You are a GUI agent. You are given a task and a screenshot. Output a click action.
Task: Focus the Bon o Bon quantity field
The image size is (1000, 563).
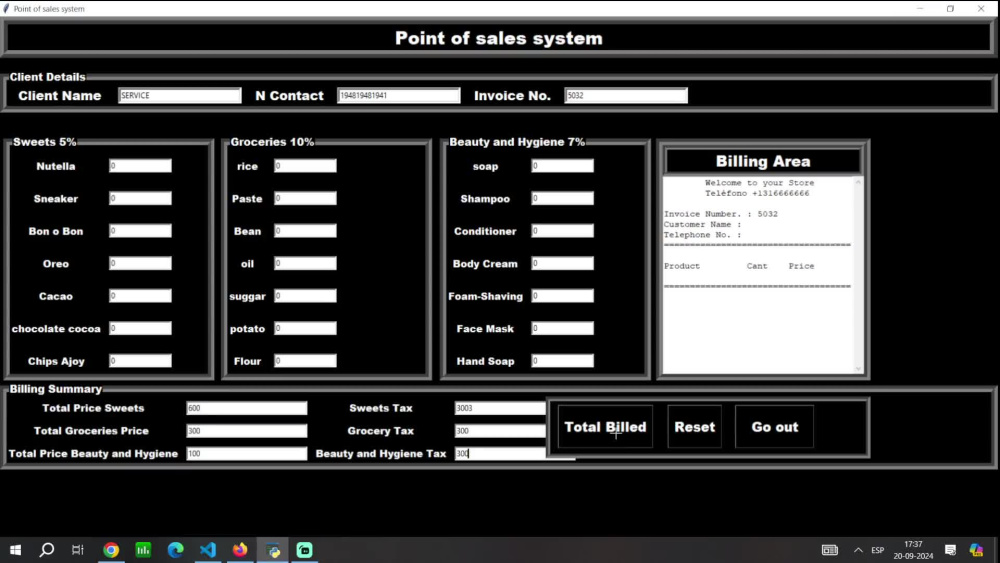coord(140,231)
